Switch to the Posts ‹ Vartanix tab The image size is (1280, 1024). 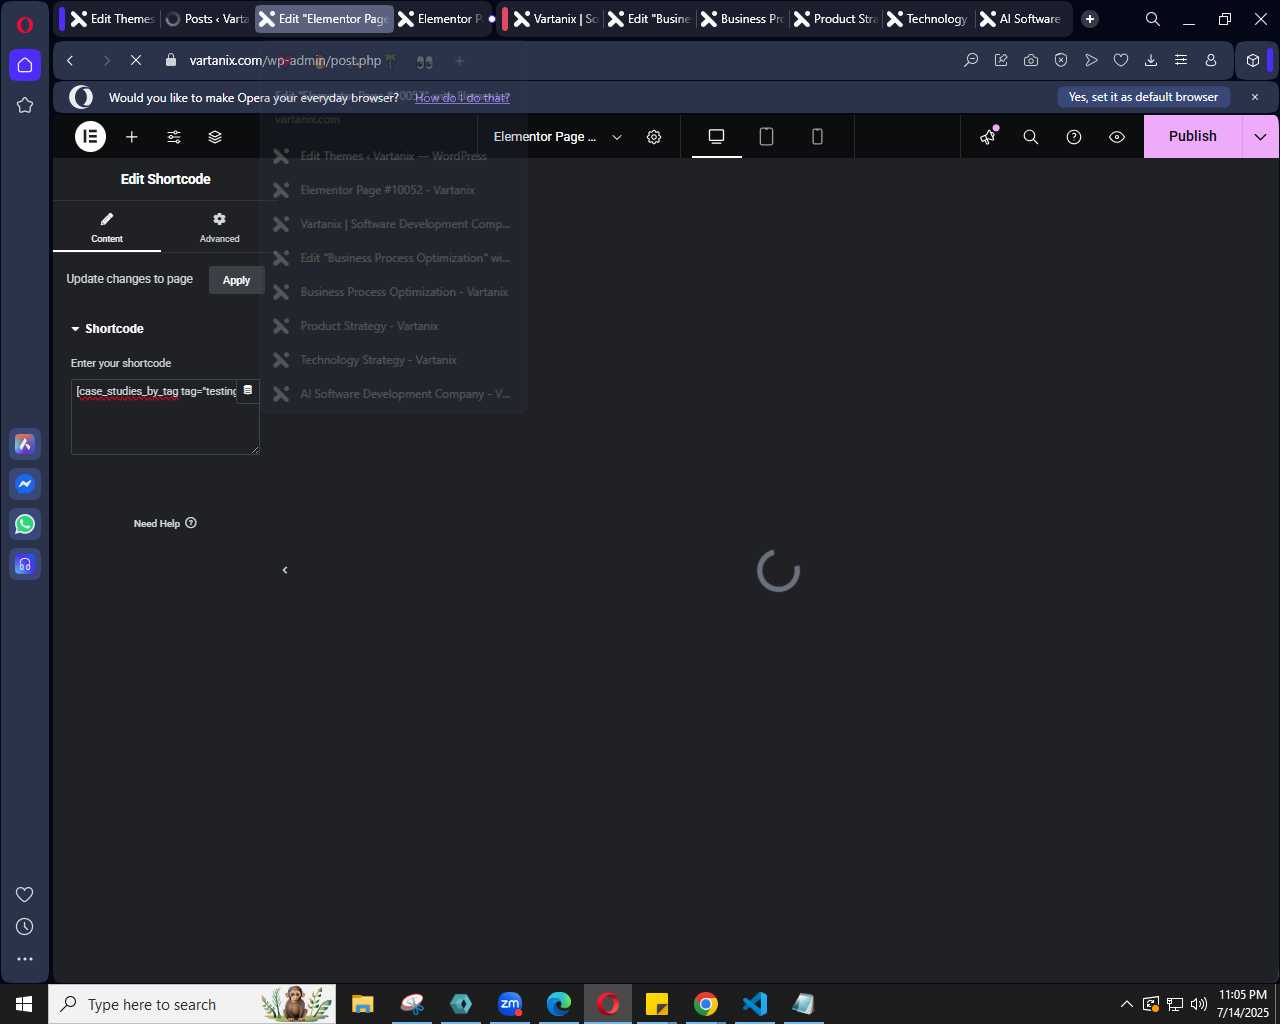207,19
